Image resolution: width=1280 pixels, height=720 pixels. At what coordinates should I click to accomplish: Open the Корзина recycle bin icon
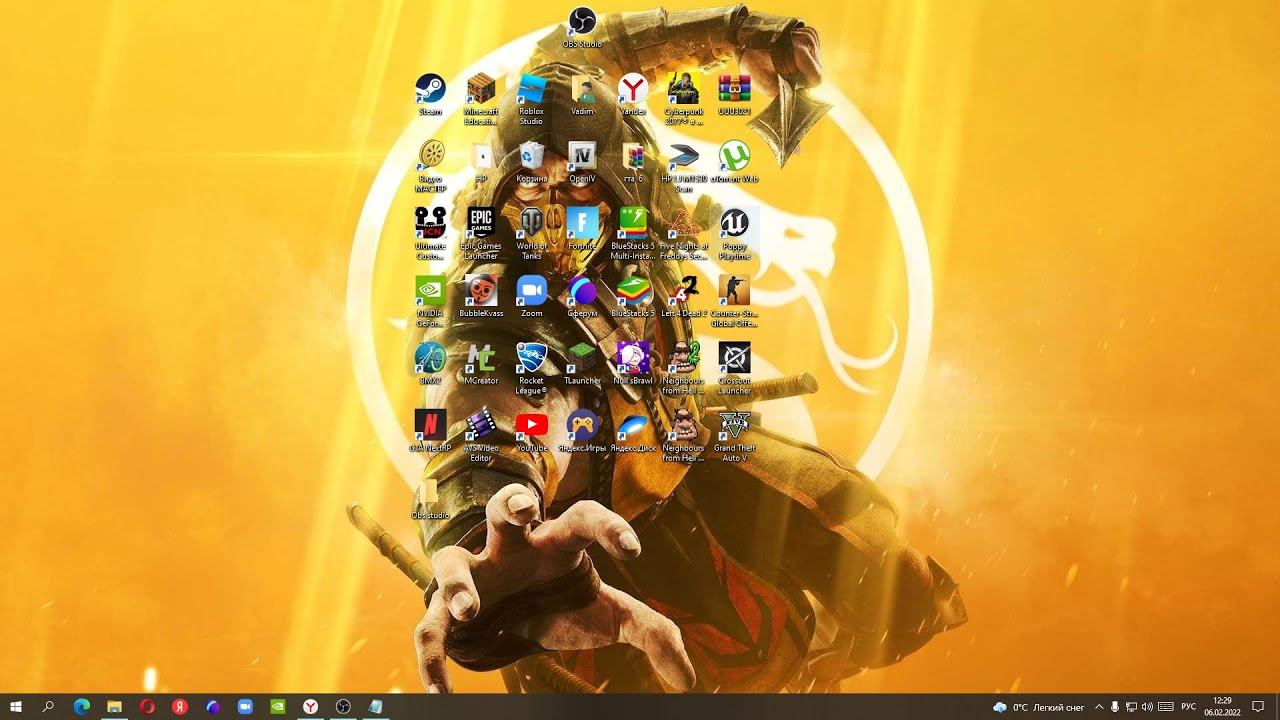[x=532, y=162]
